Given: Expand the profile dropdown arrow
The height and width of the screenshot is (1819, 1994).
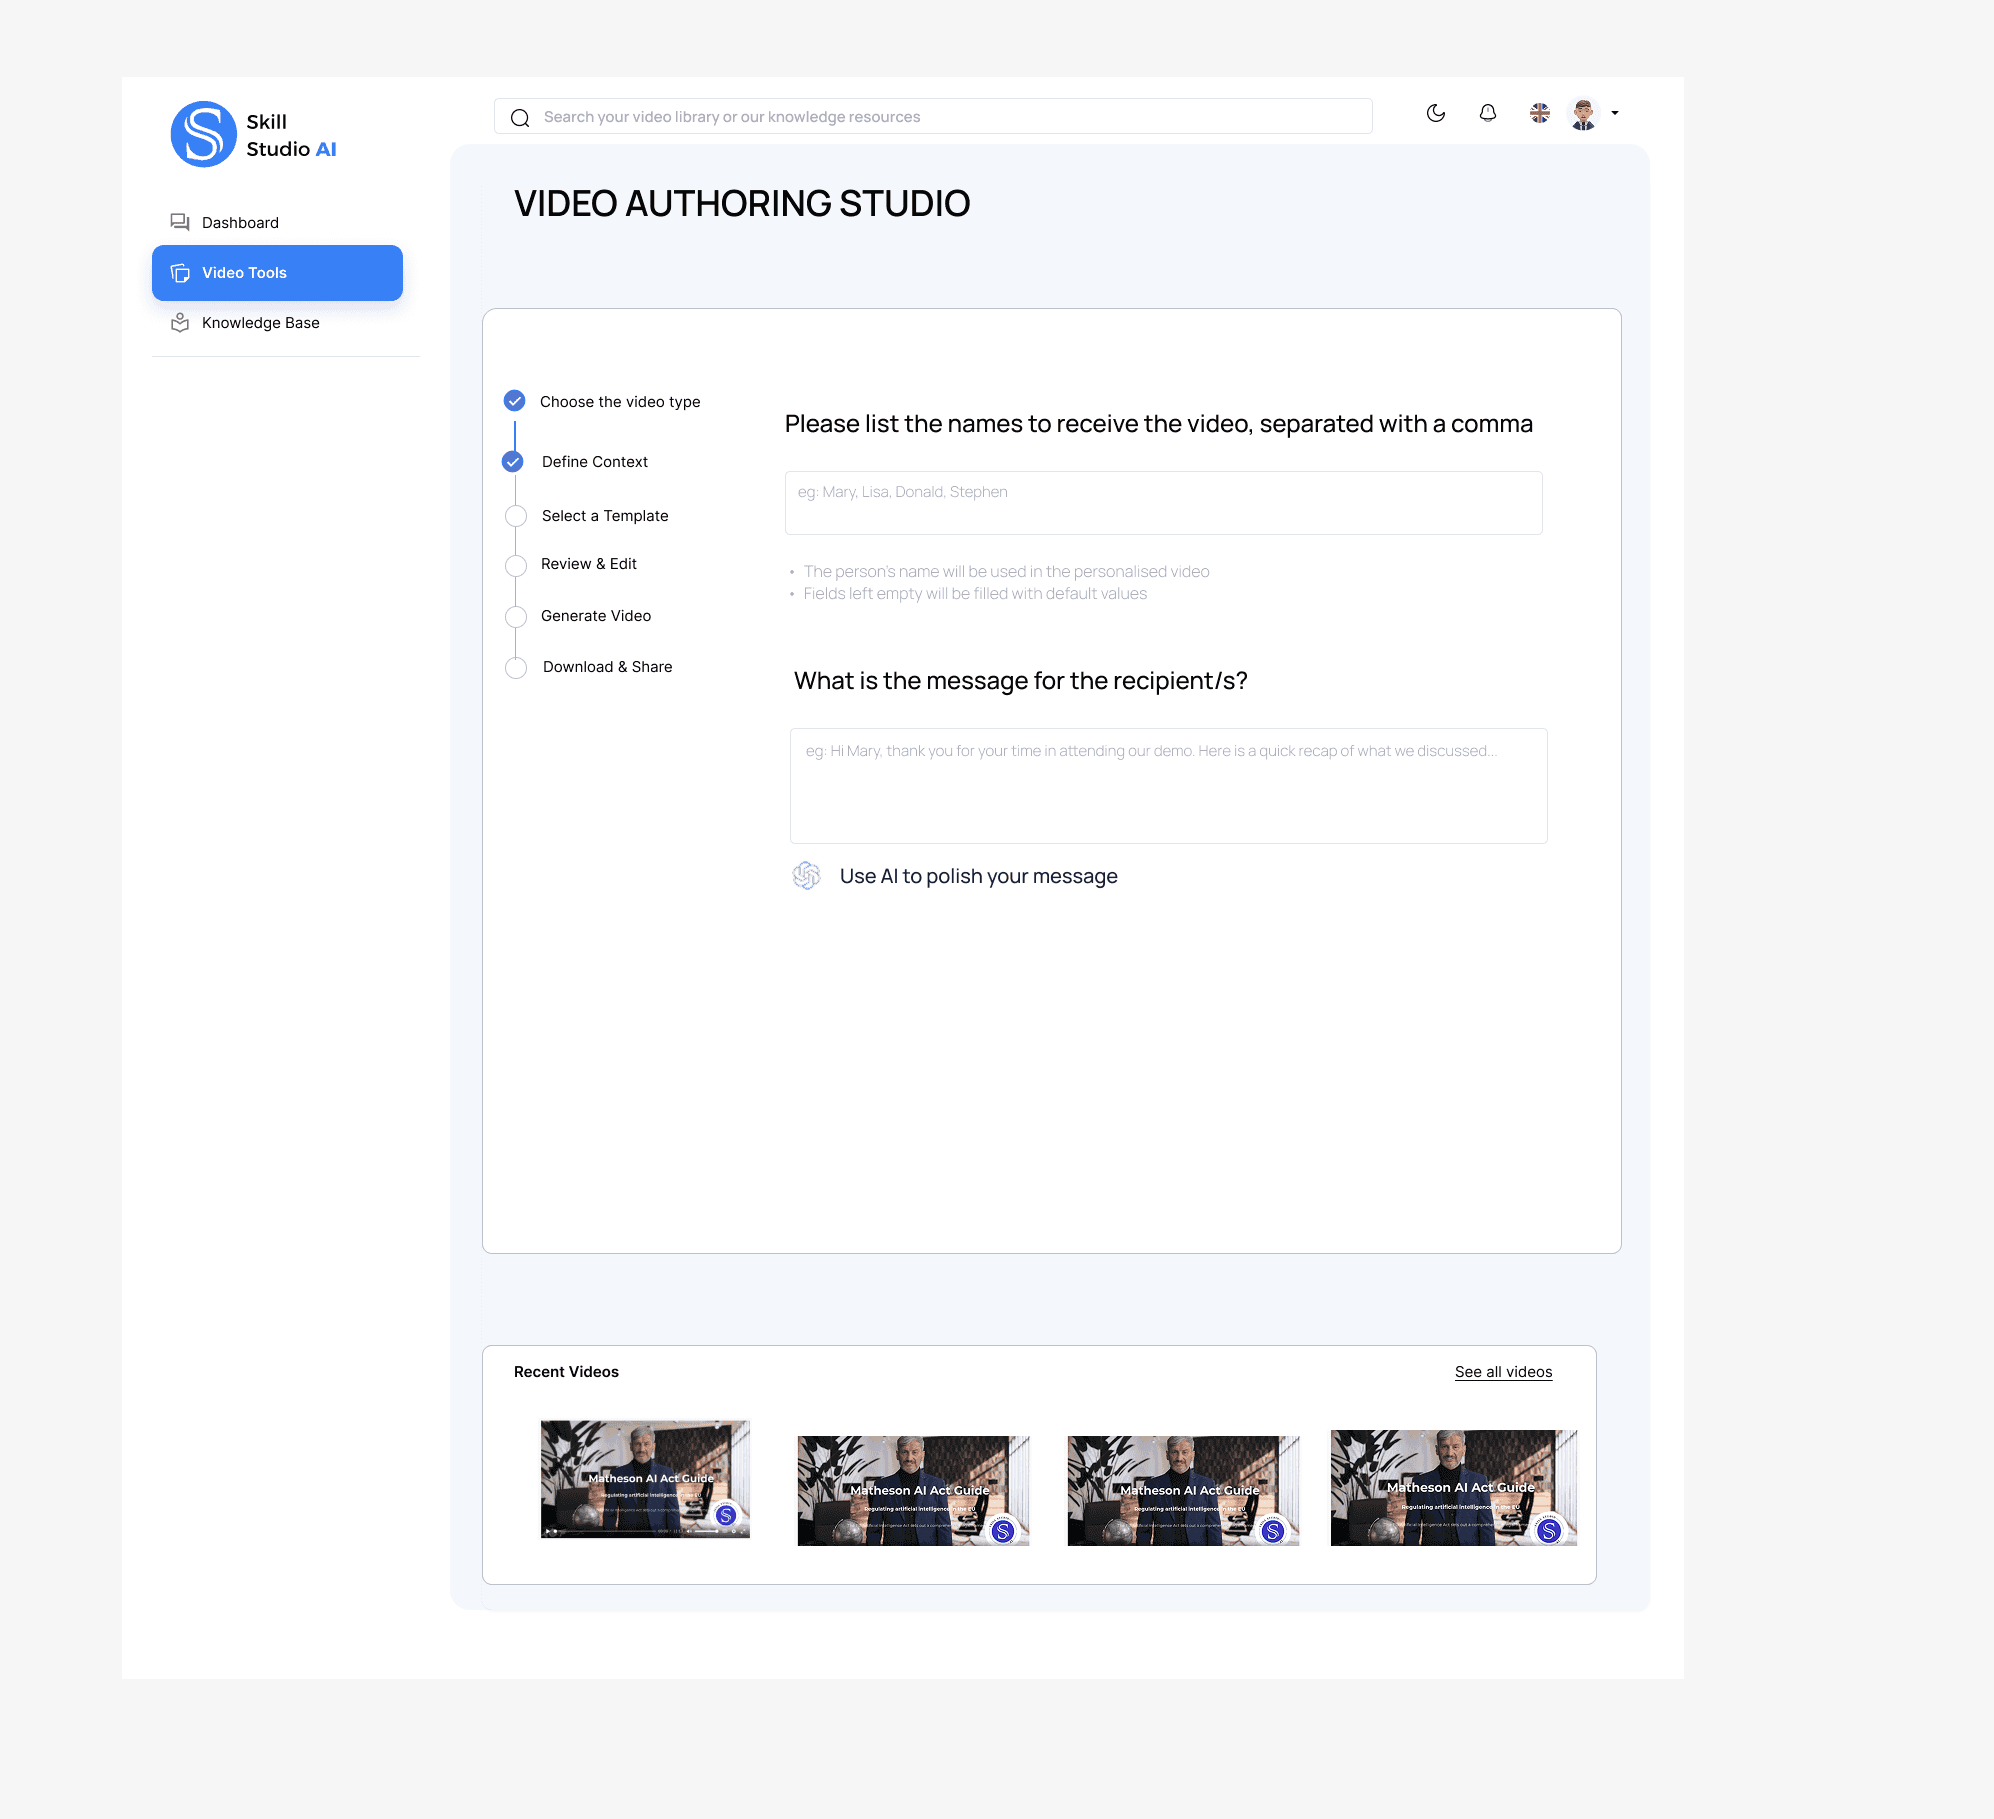Looking at the screenshot, I should tap(1615, 113).
